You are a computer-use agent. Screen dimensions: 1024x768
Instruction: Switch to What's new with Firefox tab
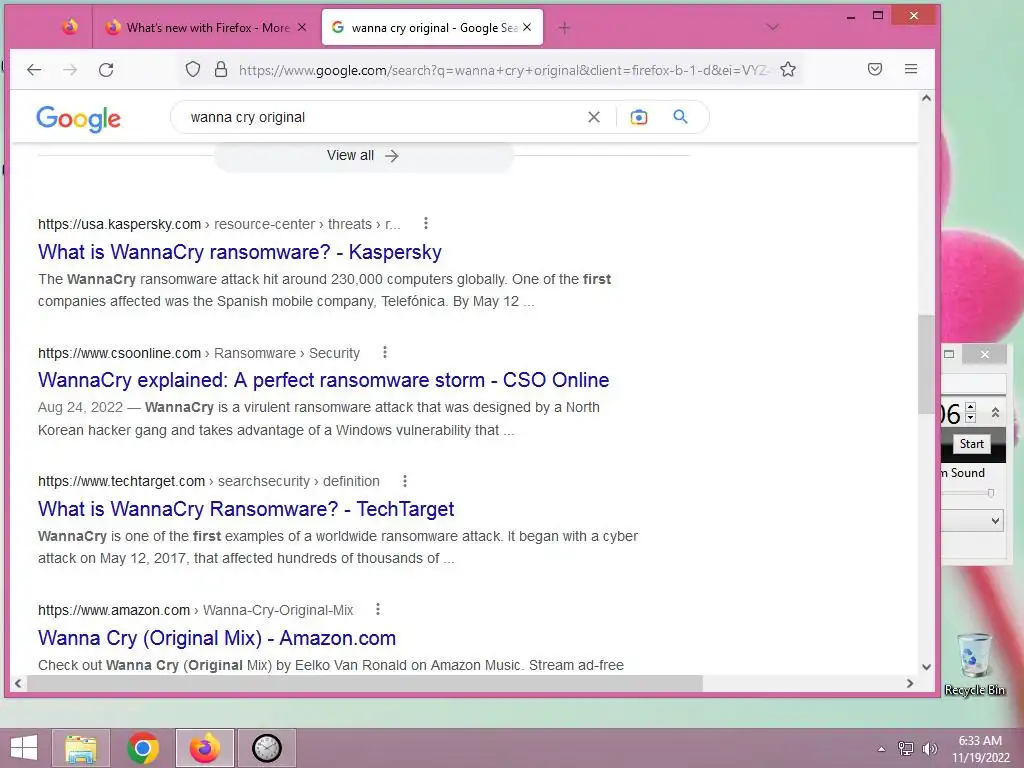[x=206, y=27]
